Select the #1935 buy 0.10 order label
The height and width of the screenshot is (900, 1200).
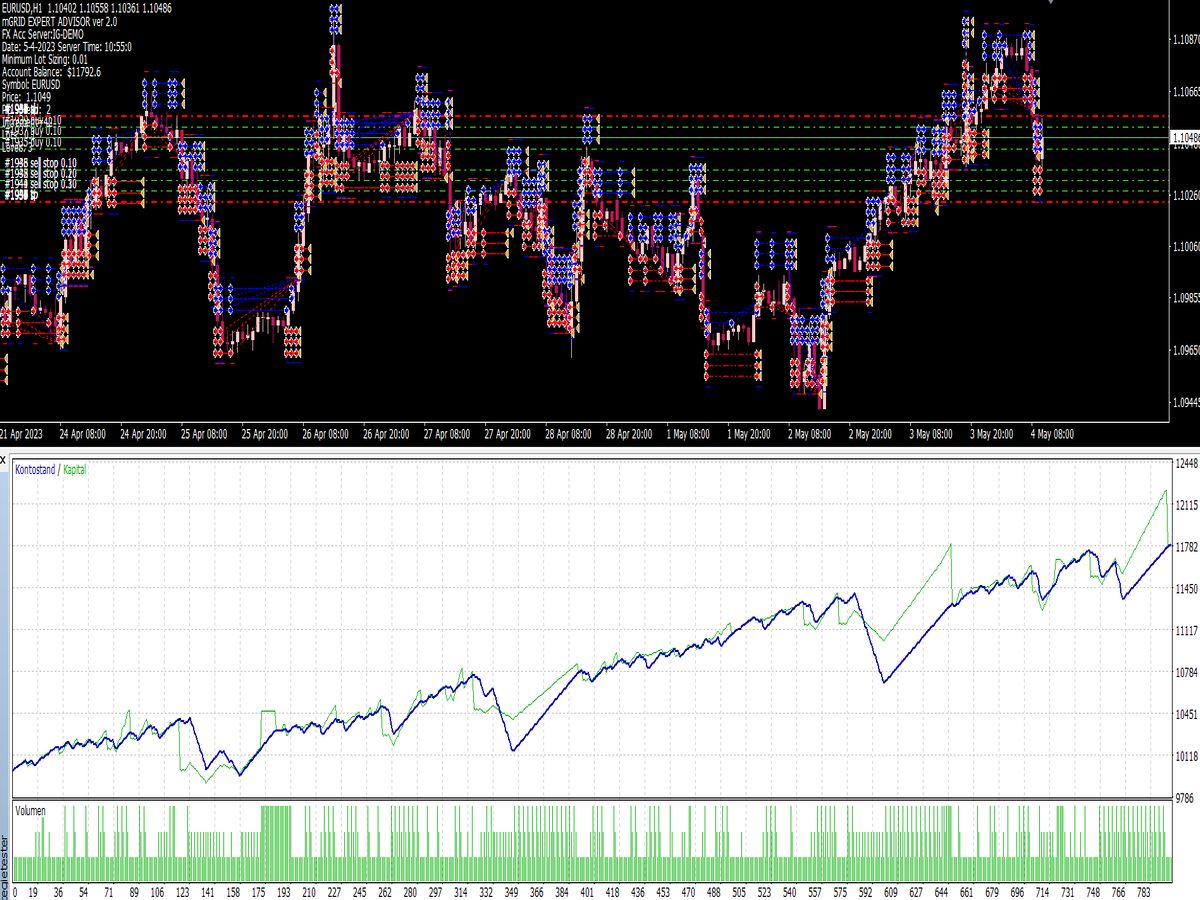(x=38, y=141)
